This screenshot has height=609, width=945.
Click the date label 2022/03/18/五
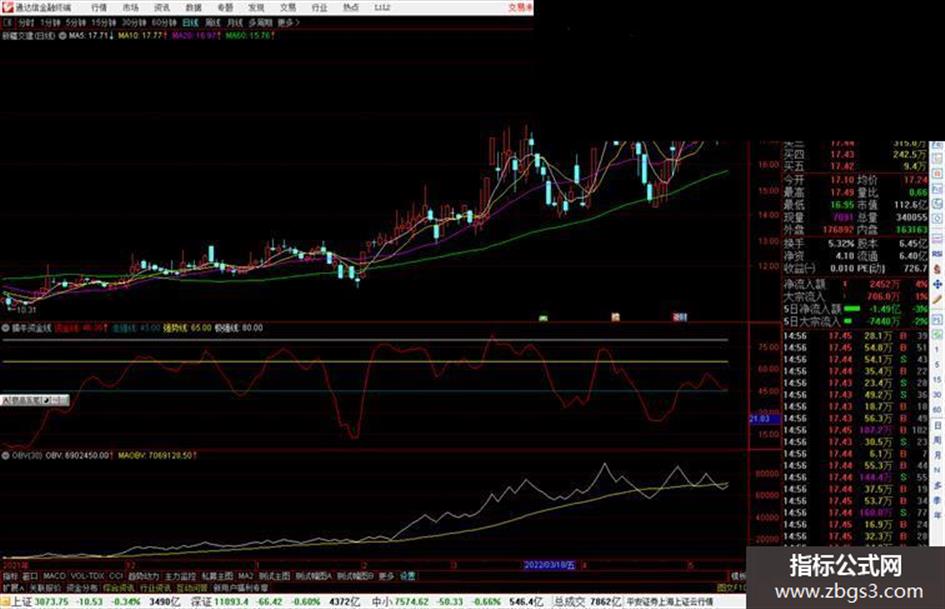pos(549,565)
